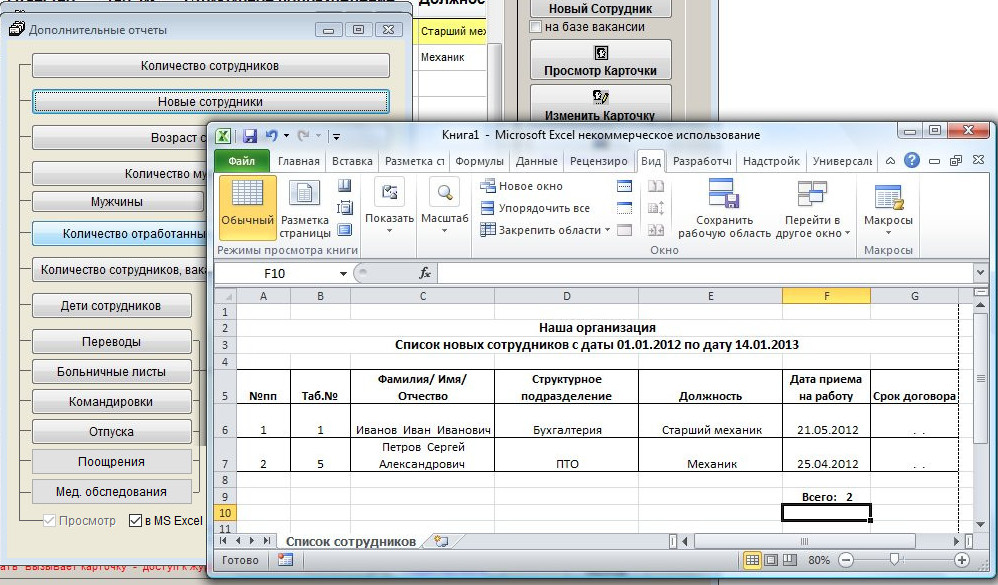The image size is (998, 585).
Task: Click the Просмотр Карточки icon button
Action: (601, 60)
